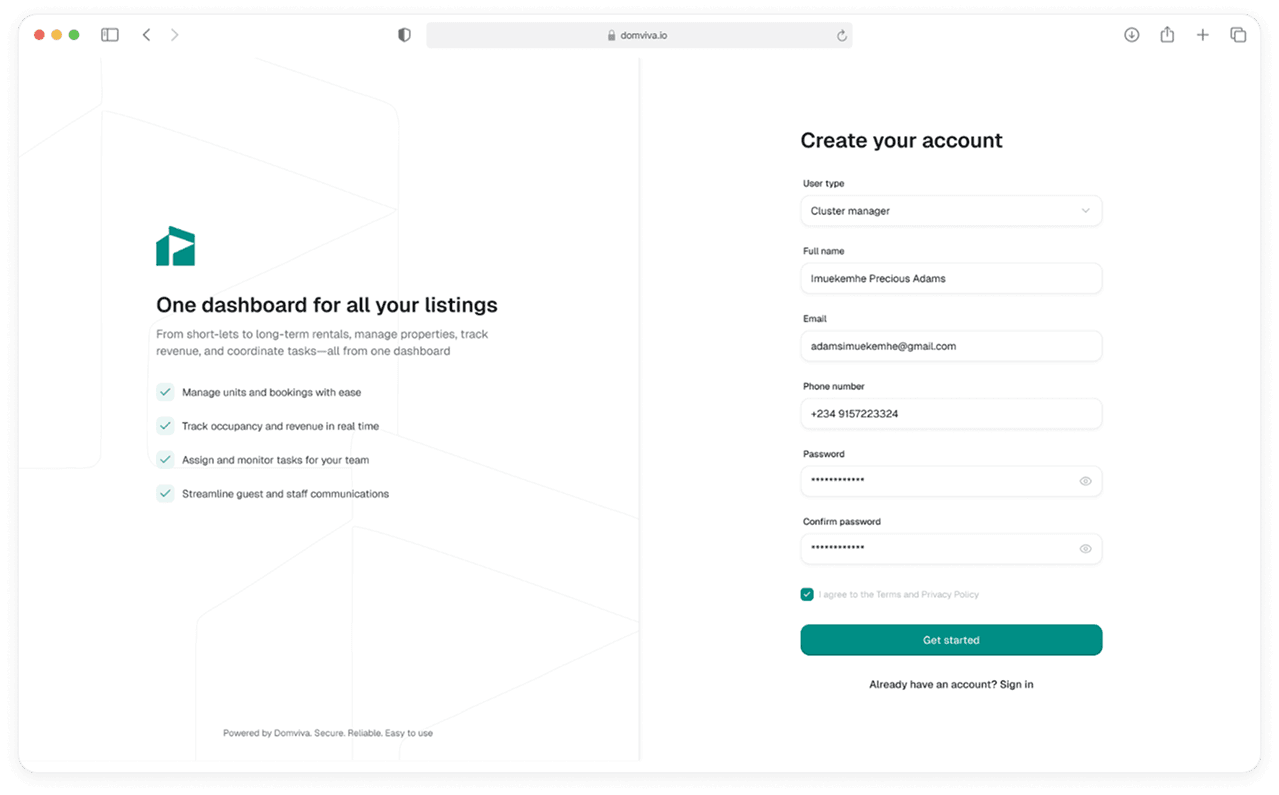This screenshot has width=1279, height=795.
Task: Reveal Password field with eye icon
Action: tap(1085, 481)
